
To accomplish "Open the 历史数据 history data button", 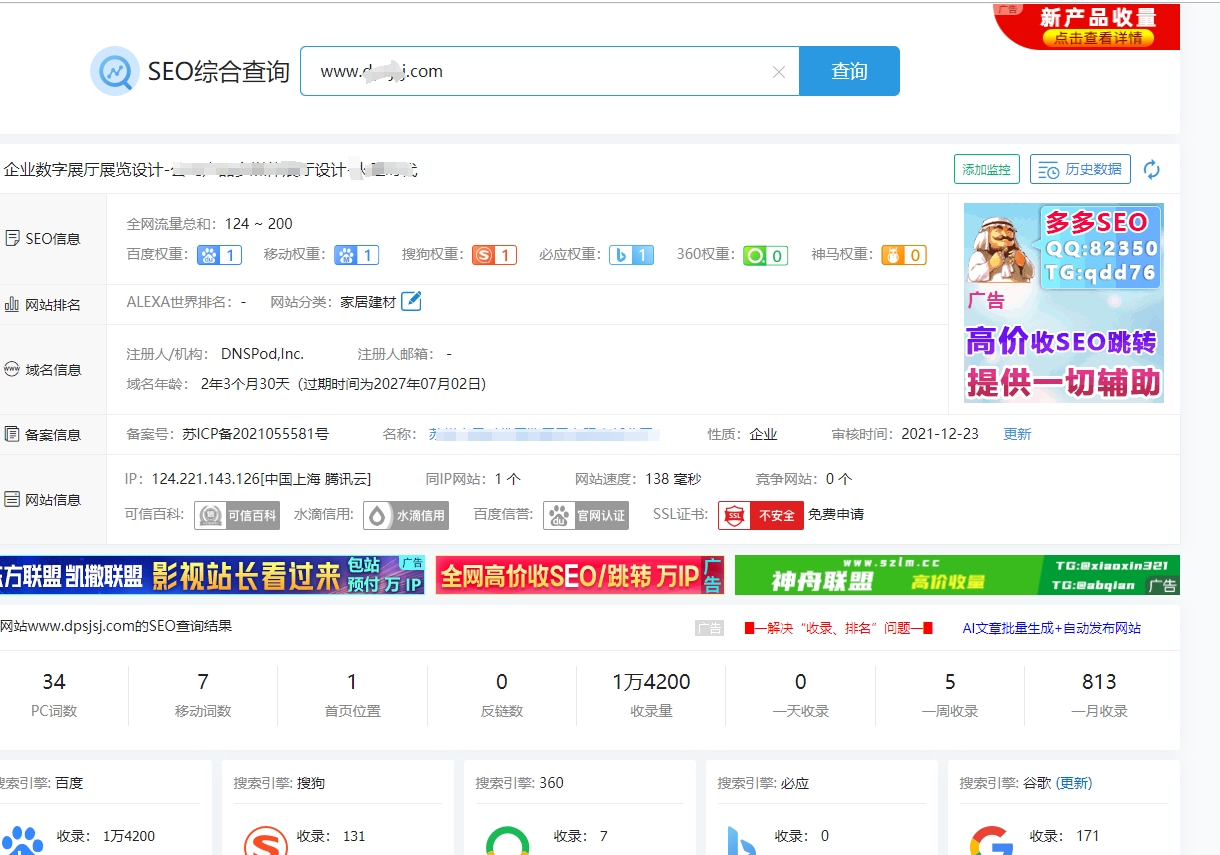I will coord(1080,170).
